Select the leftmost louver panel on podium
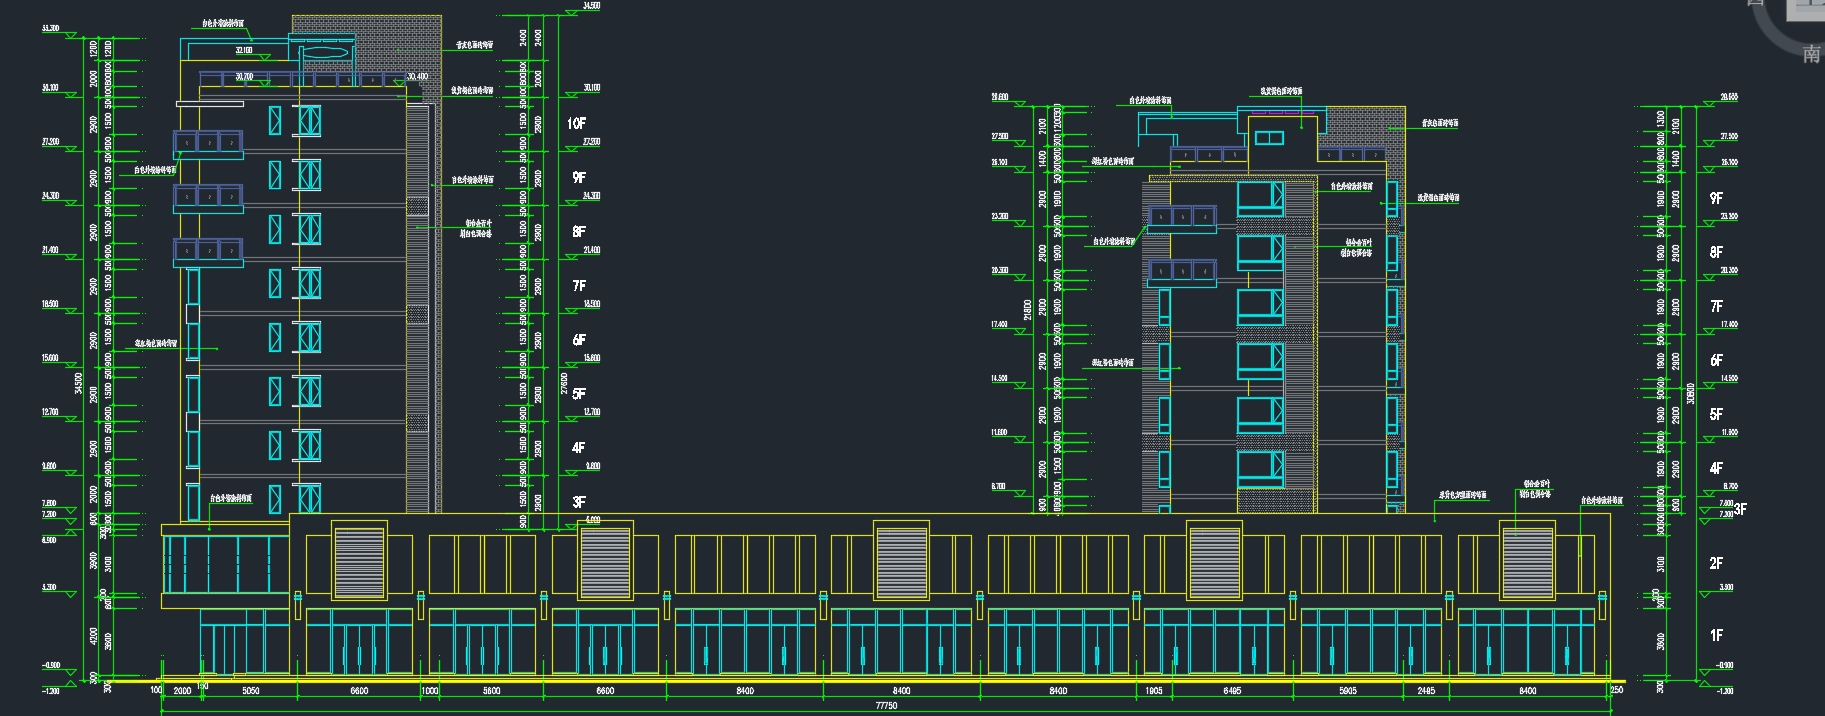This screenshot has width=1825, height=716. pos(359,562)
